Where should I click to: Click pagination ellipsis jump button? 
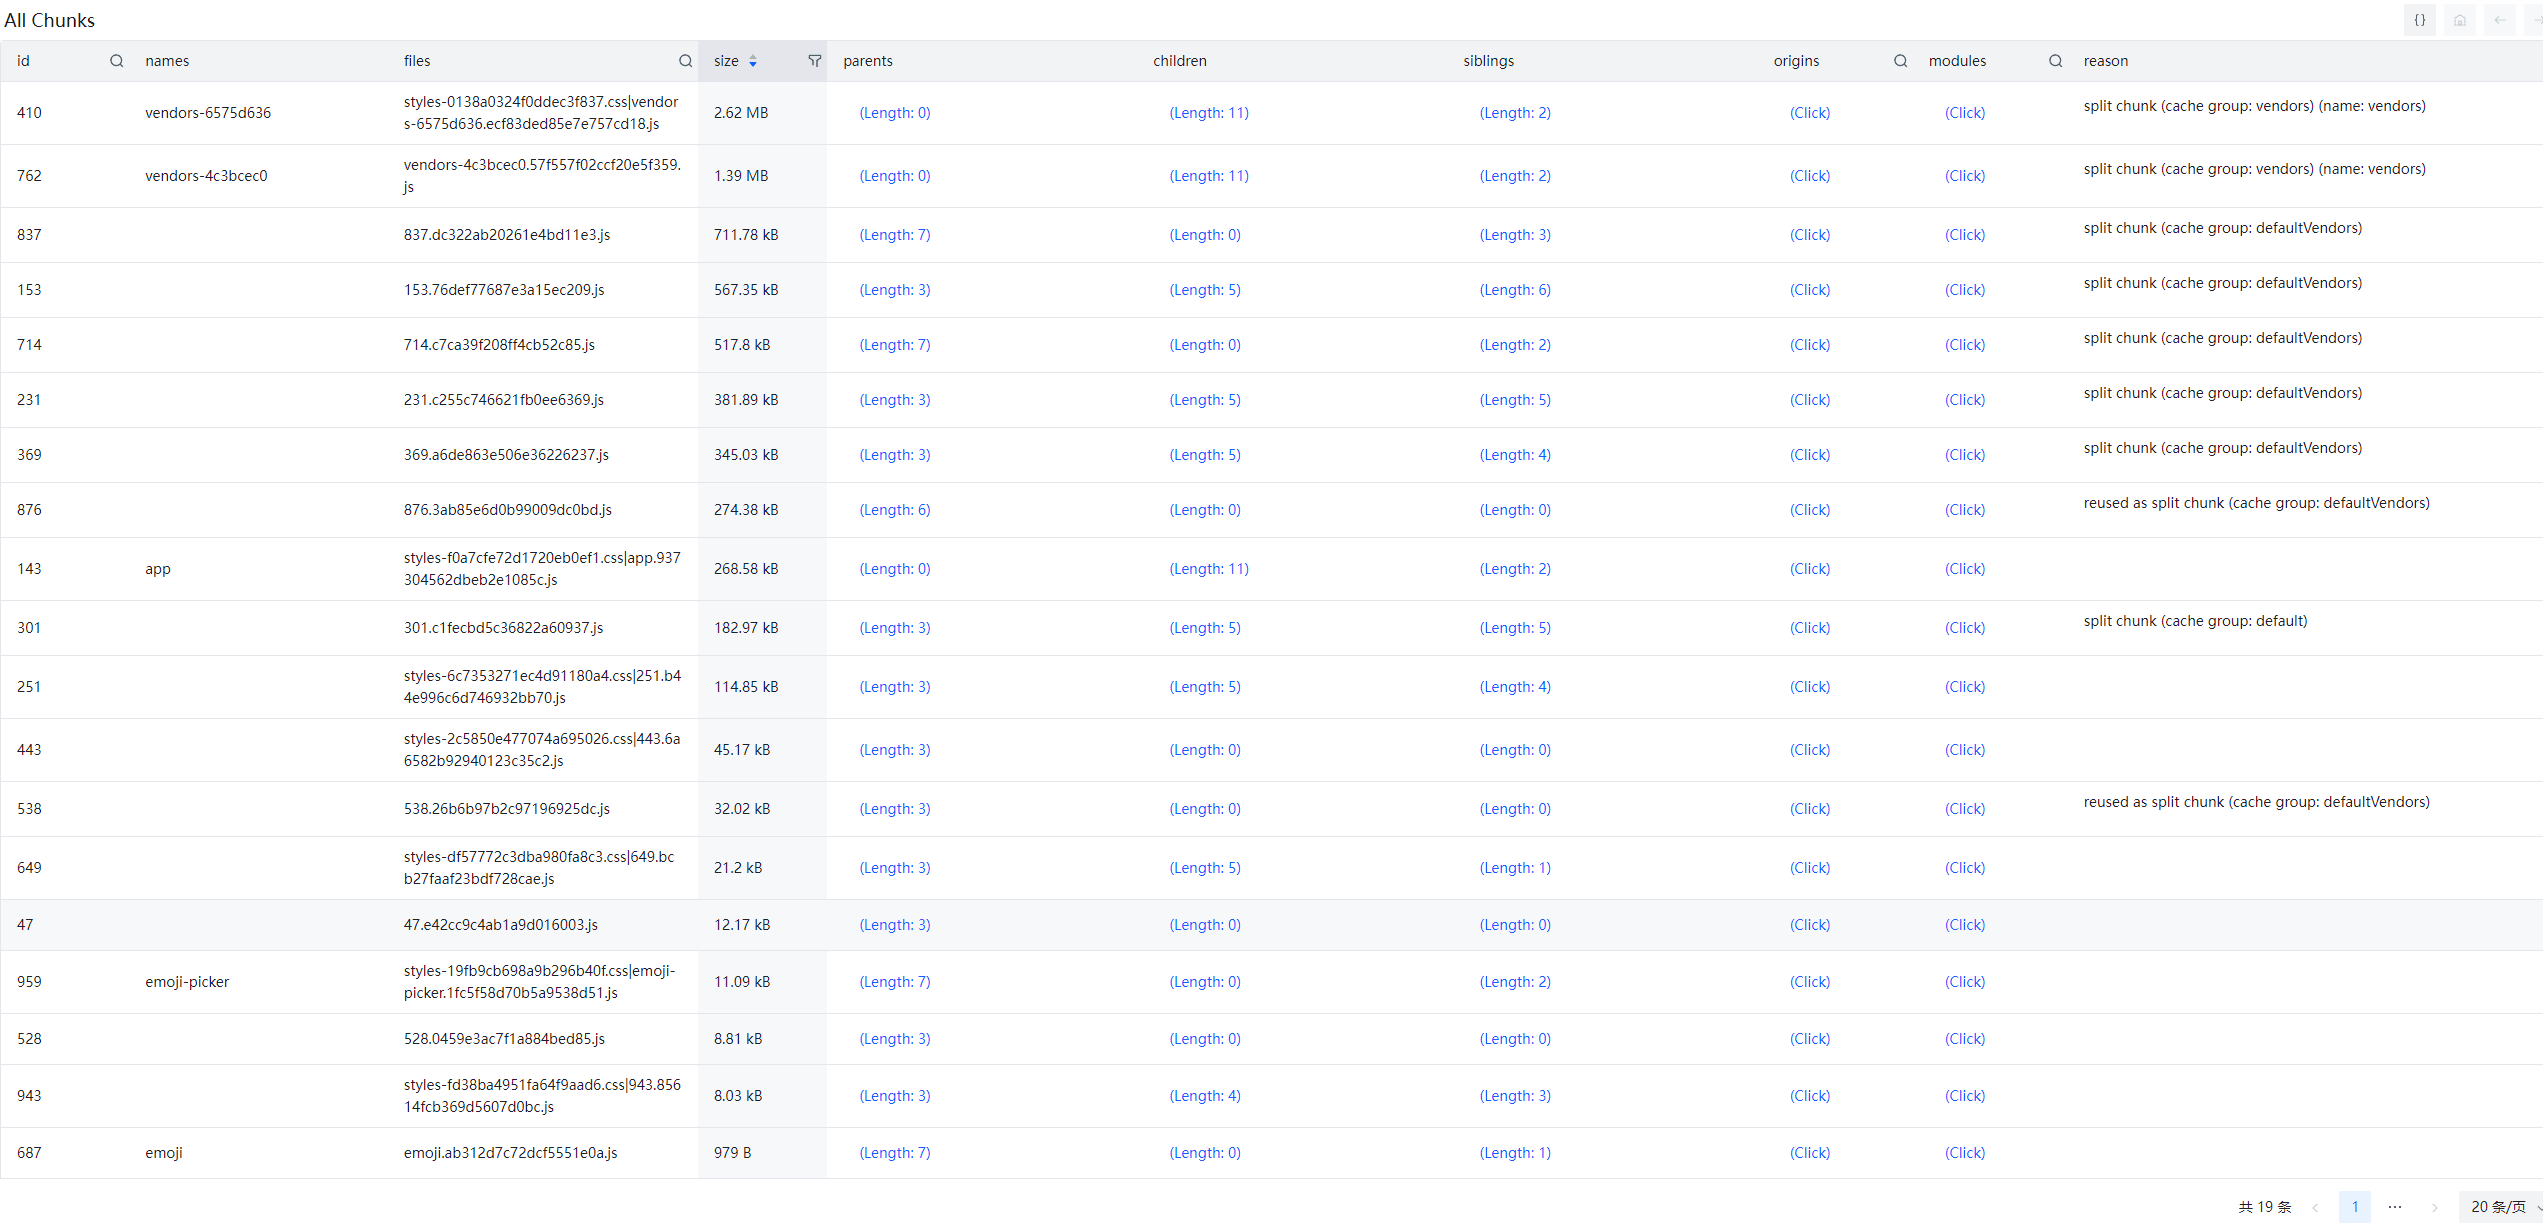pos(2394,1207)
